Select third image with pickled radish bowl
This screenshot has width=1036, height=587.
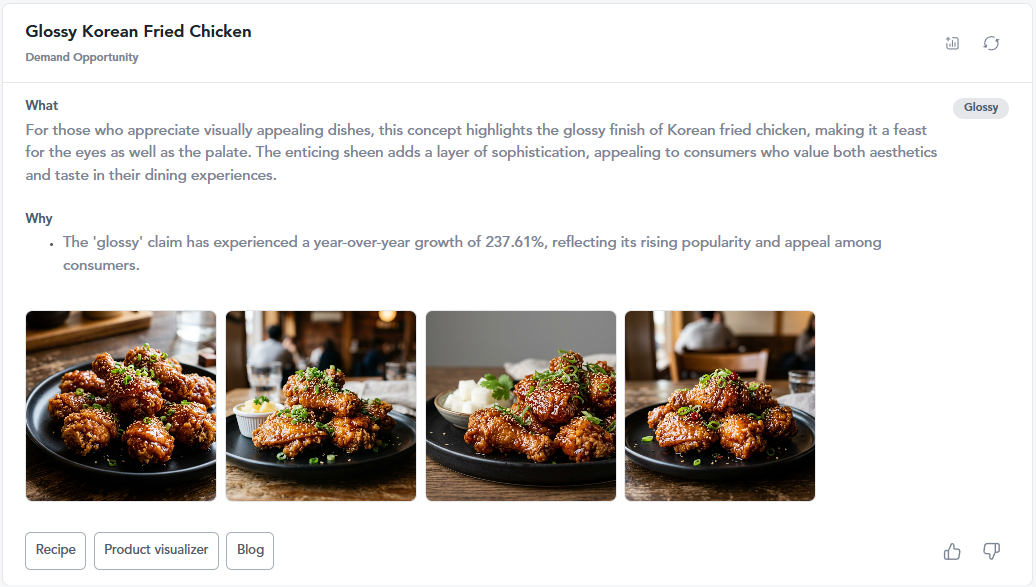coord(521,406)
